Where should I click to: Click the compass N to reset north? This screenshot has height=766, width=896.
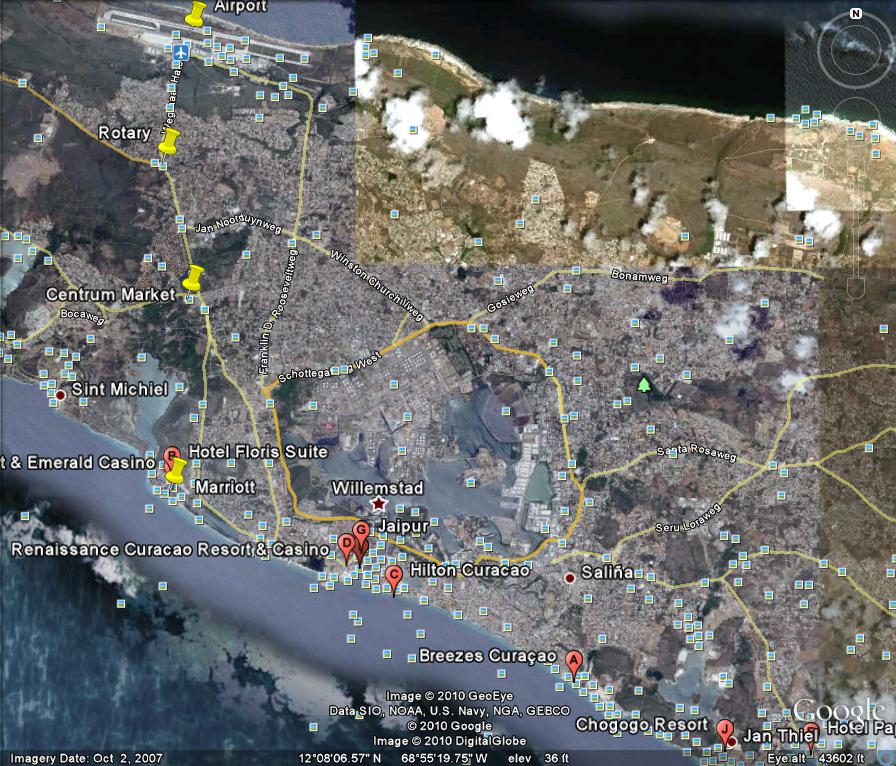[855, 14]
